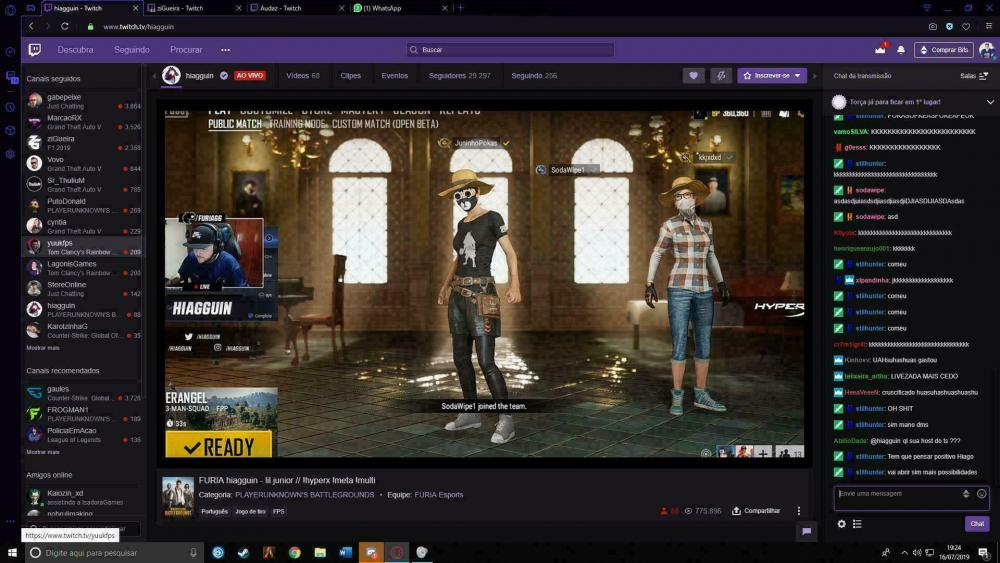Click the emote smiley in chat box
The image size is (1000, 563).
[x=981, y=494]
